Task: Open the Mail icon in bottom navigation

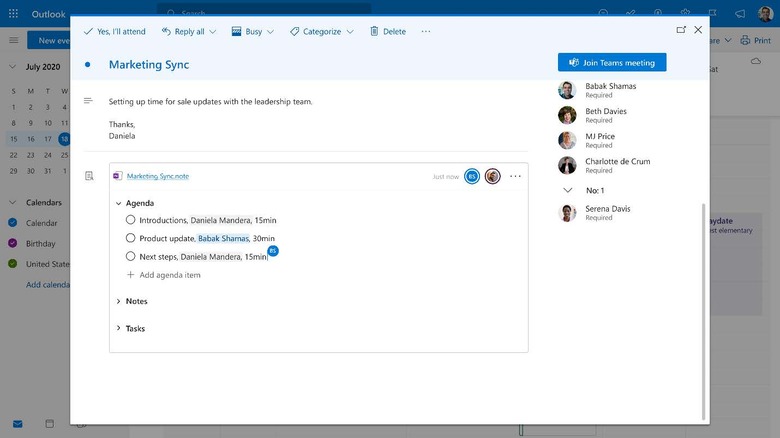Action: [17, 424]
